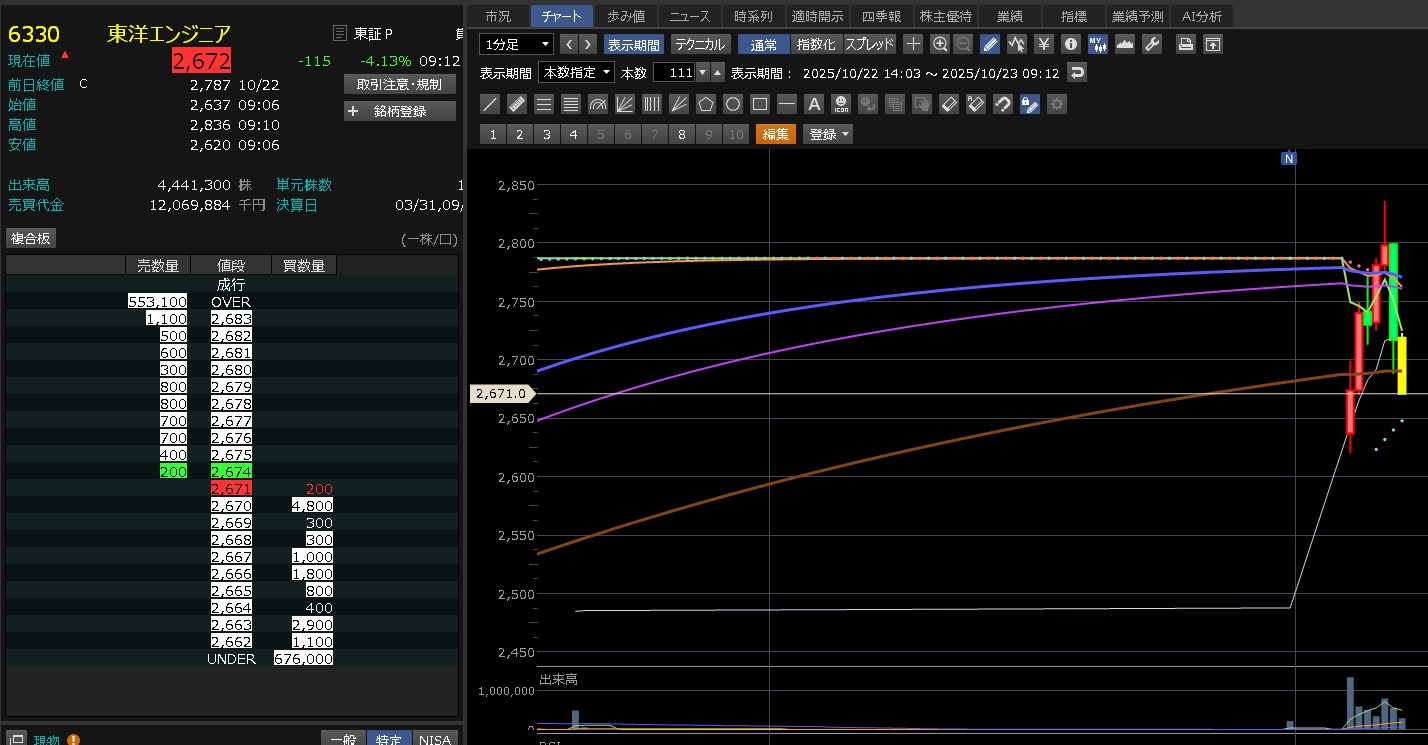
Task: Select the trend line drawing tool
Action: 490,104
